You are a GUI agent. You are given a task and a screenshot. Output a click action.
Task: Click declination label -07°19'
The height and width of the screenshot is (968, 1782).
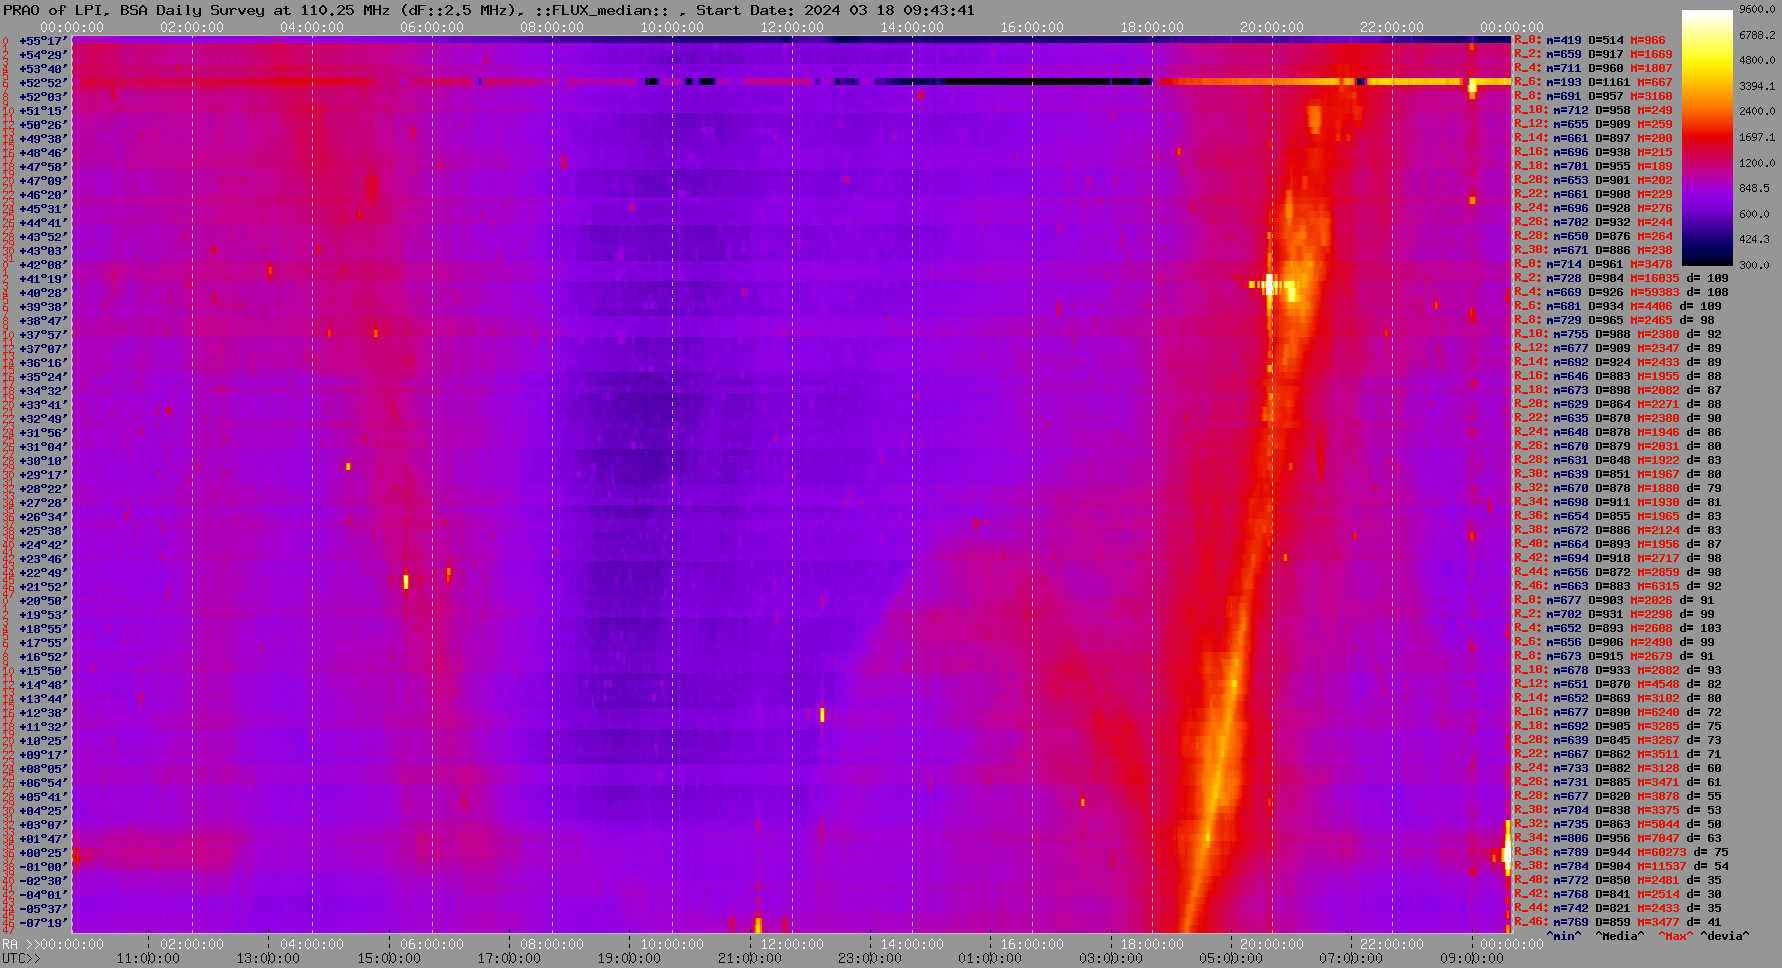coord(43,923)
